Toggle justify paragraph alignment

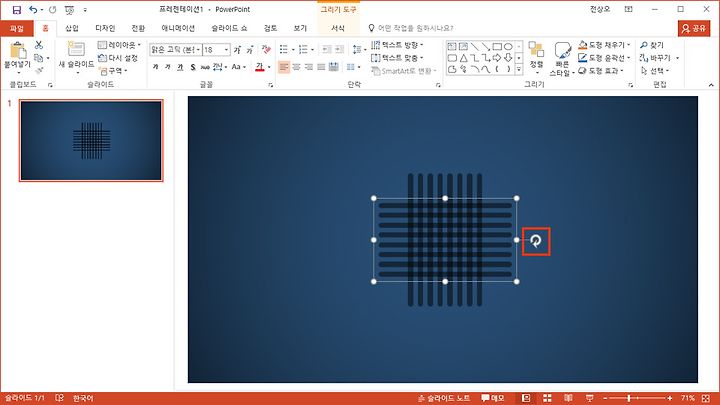321,67
